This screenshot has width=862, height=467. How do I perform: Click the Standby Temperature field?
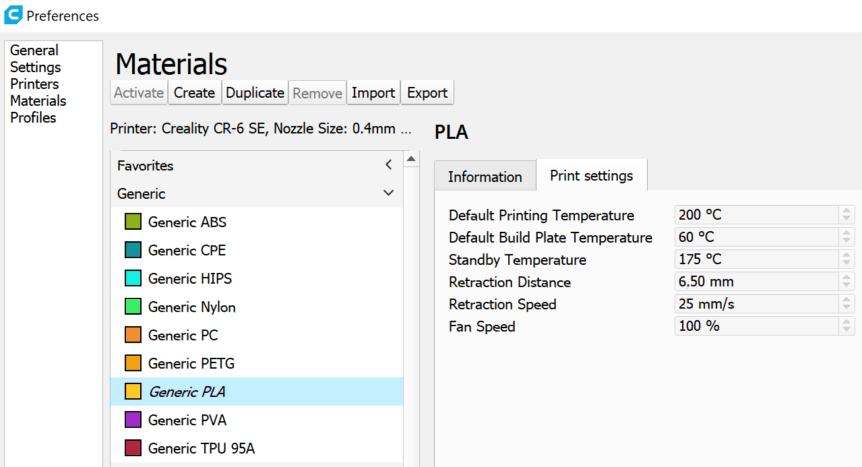[757, 259]
